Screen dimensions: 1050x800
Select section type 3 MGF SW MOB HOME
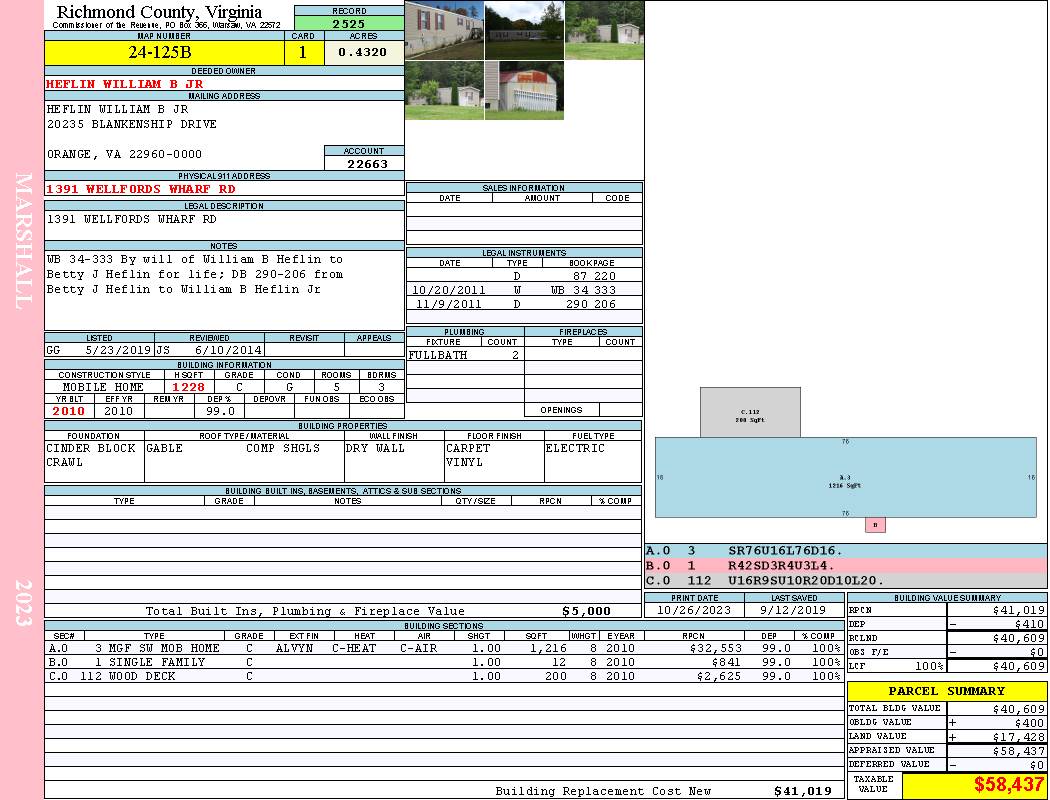(x=157, y=648)
